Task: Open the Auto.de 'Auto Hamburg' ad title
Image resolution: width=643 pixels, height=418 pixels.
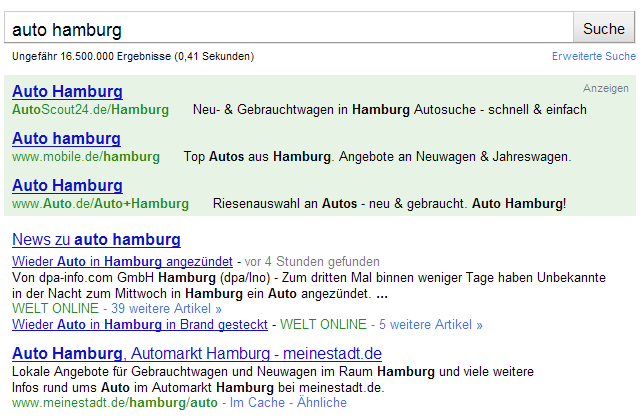Action: click(67, 185)
